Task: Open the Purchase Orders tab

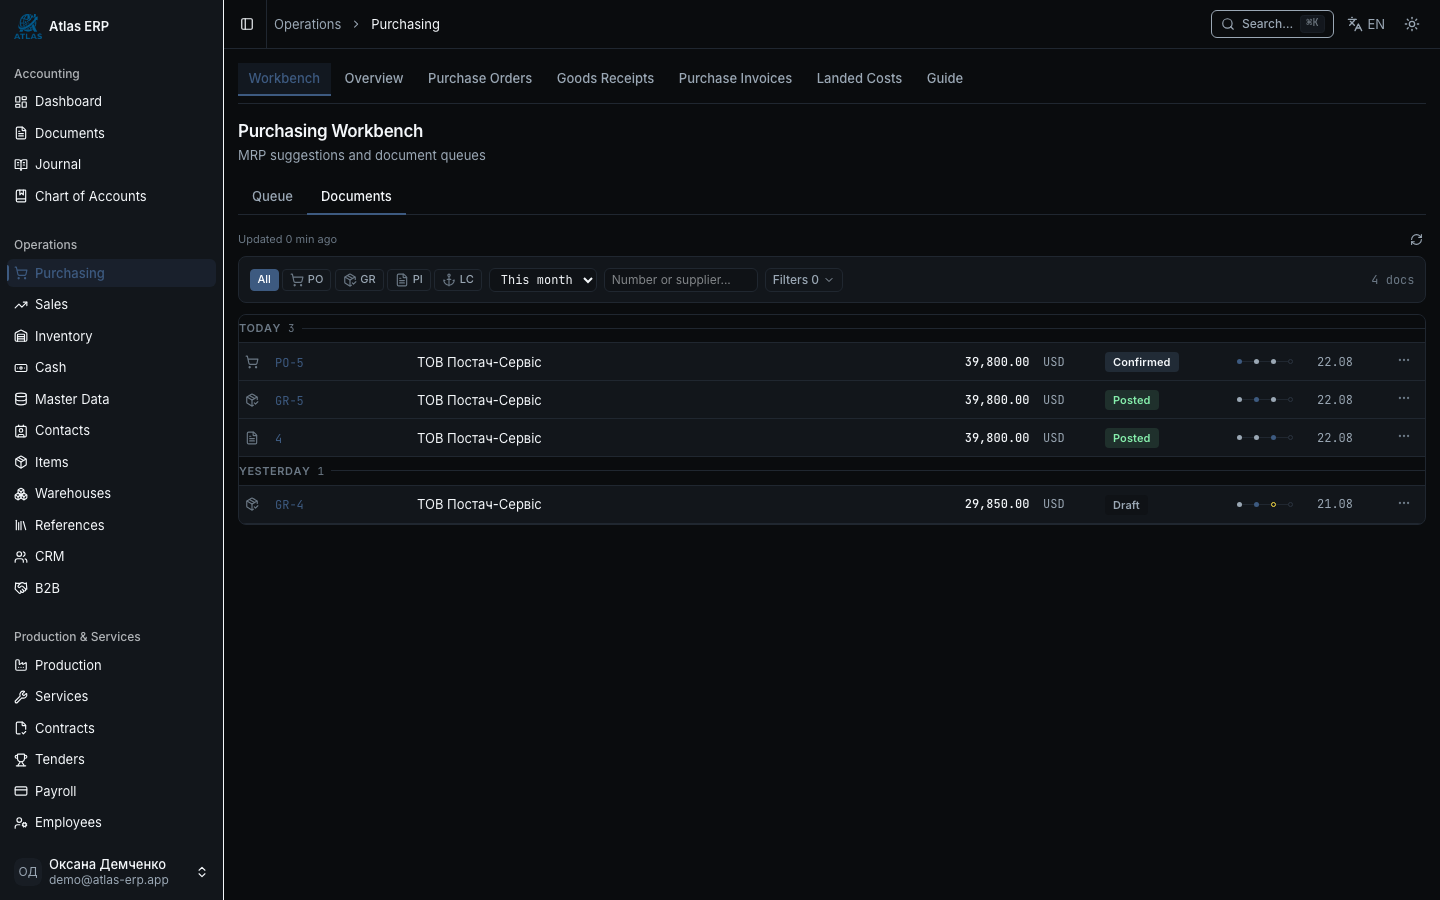Action: point(480,78)
